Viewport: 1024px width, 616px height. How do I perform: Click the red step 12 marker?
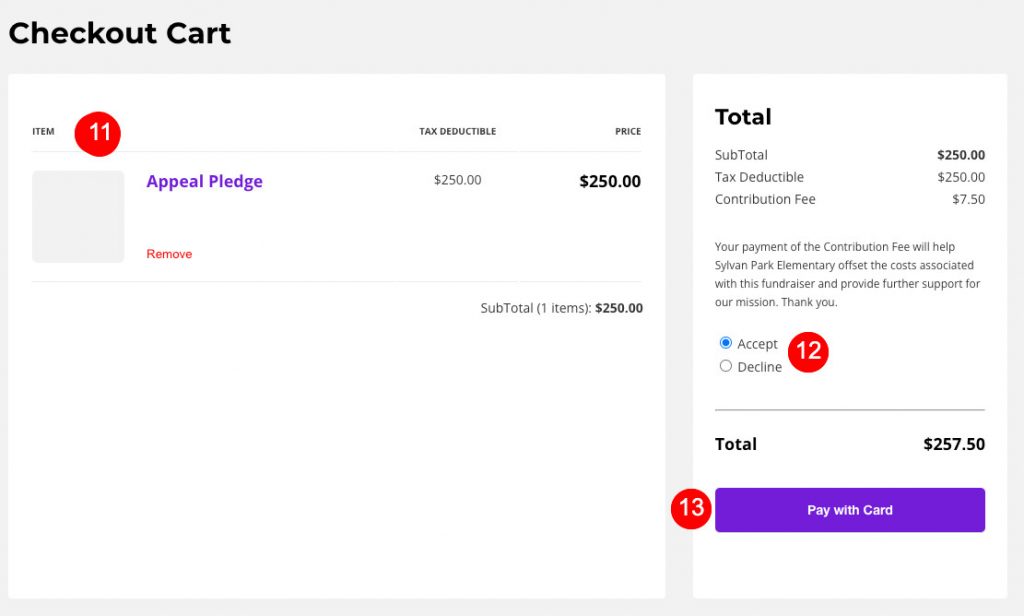pyautogui.click(x=808, y=352)
